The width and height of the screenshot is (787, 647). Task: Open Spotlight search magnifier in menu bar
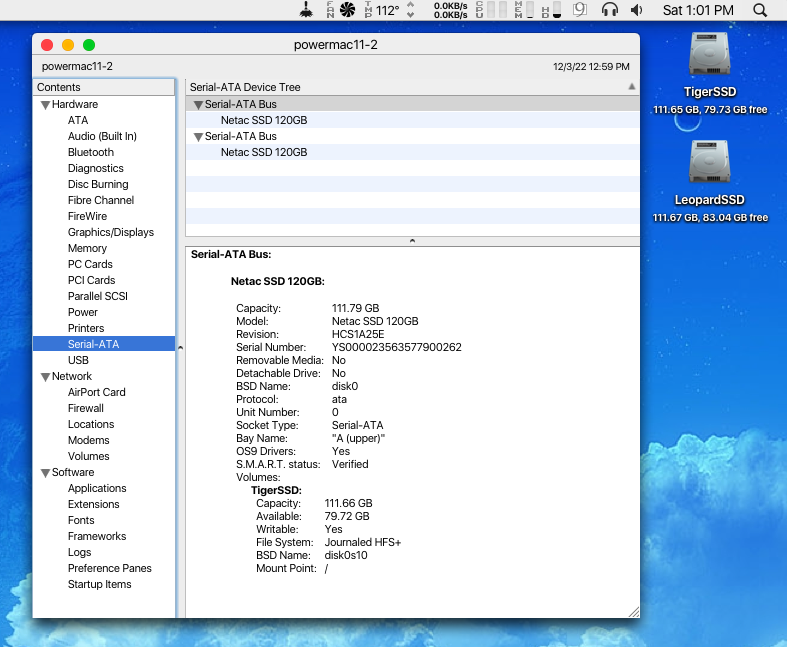[759, 10]
